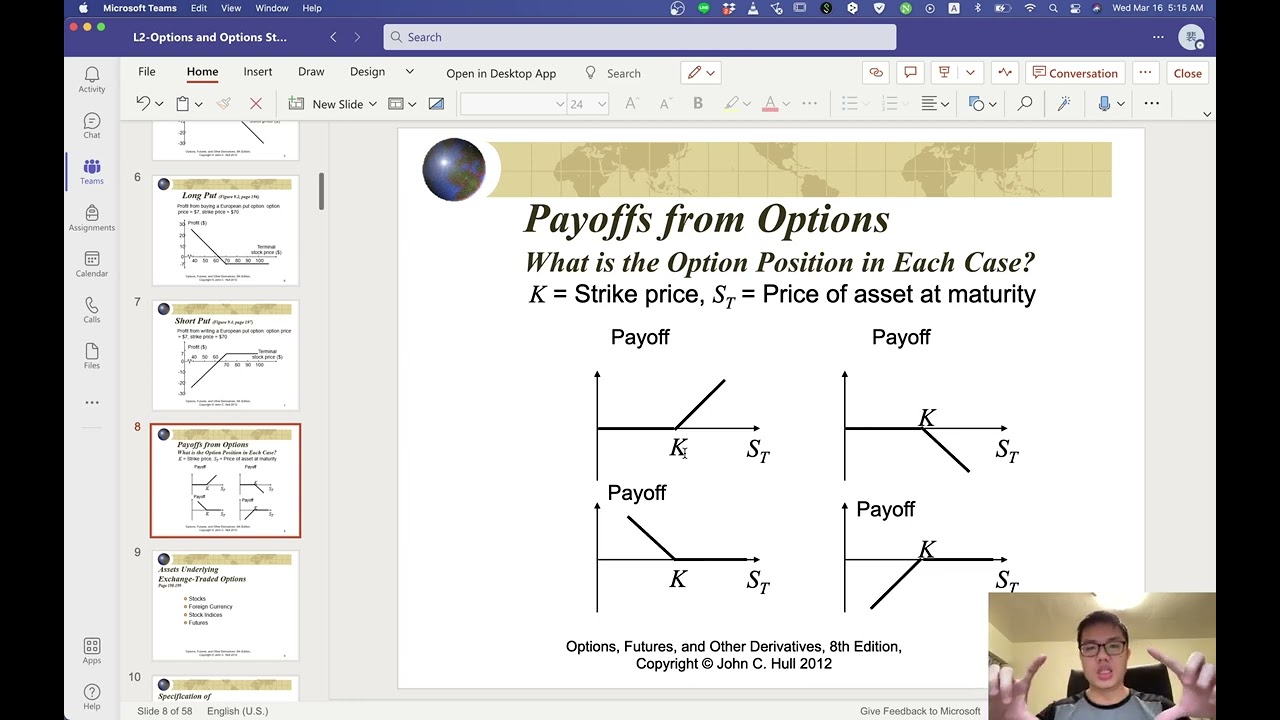
Task: Toggle numbered list
Action: click(x=889, y=103)
